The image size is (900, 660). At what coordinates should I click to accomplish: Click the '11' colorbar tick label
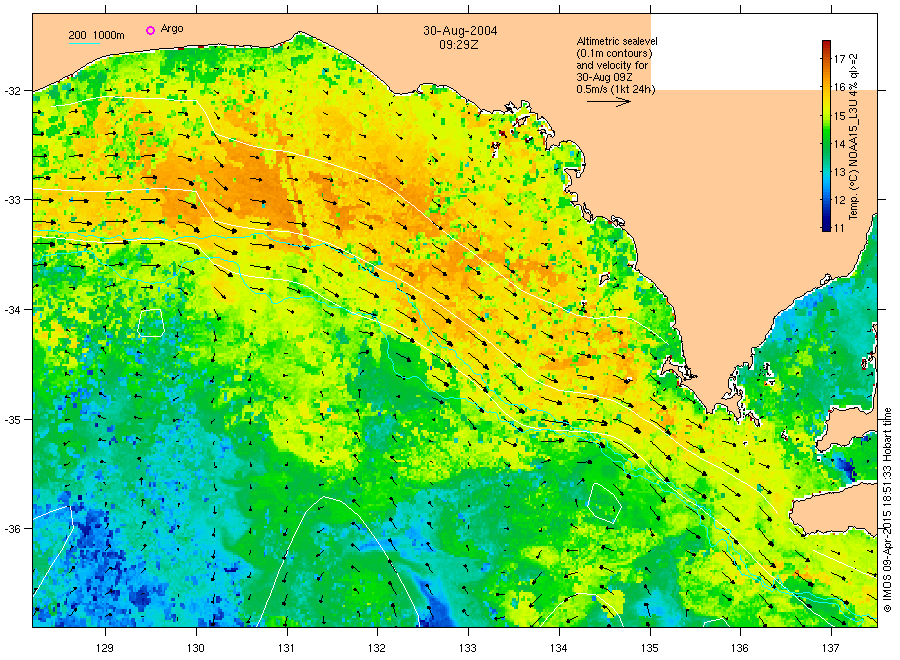tap(839, 228)
